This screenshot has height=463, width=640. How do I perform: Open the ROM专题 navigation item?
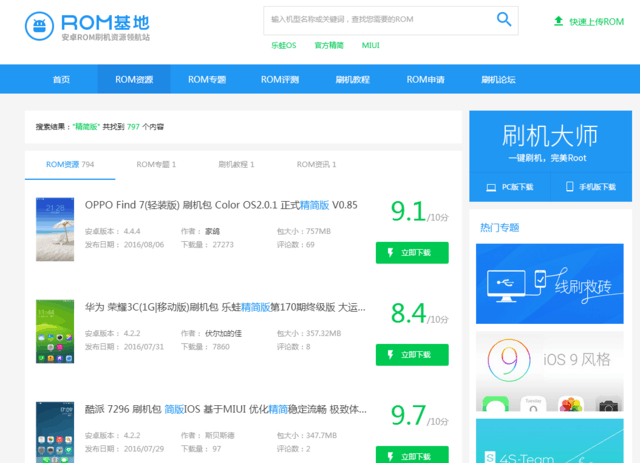point(207,79)
